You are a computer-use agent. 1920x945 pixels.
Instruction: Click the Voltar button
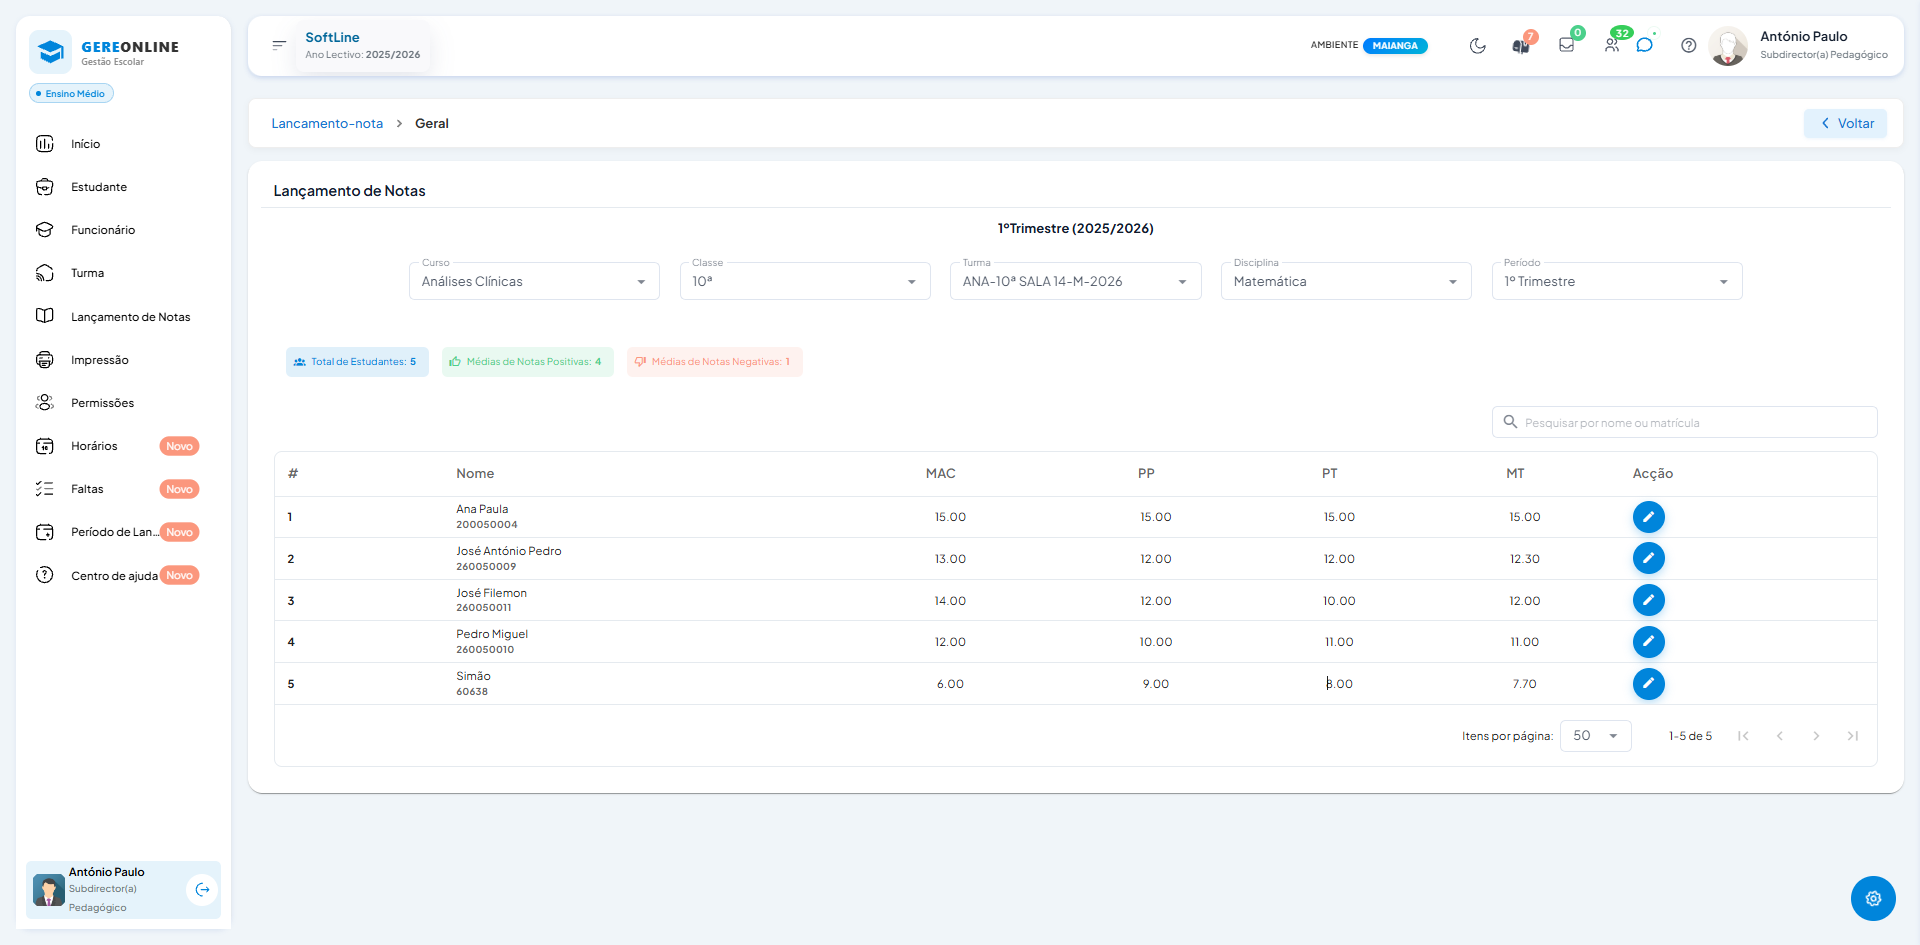pos(1845,124)
